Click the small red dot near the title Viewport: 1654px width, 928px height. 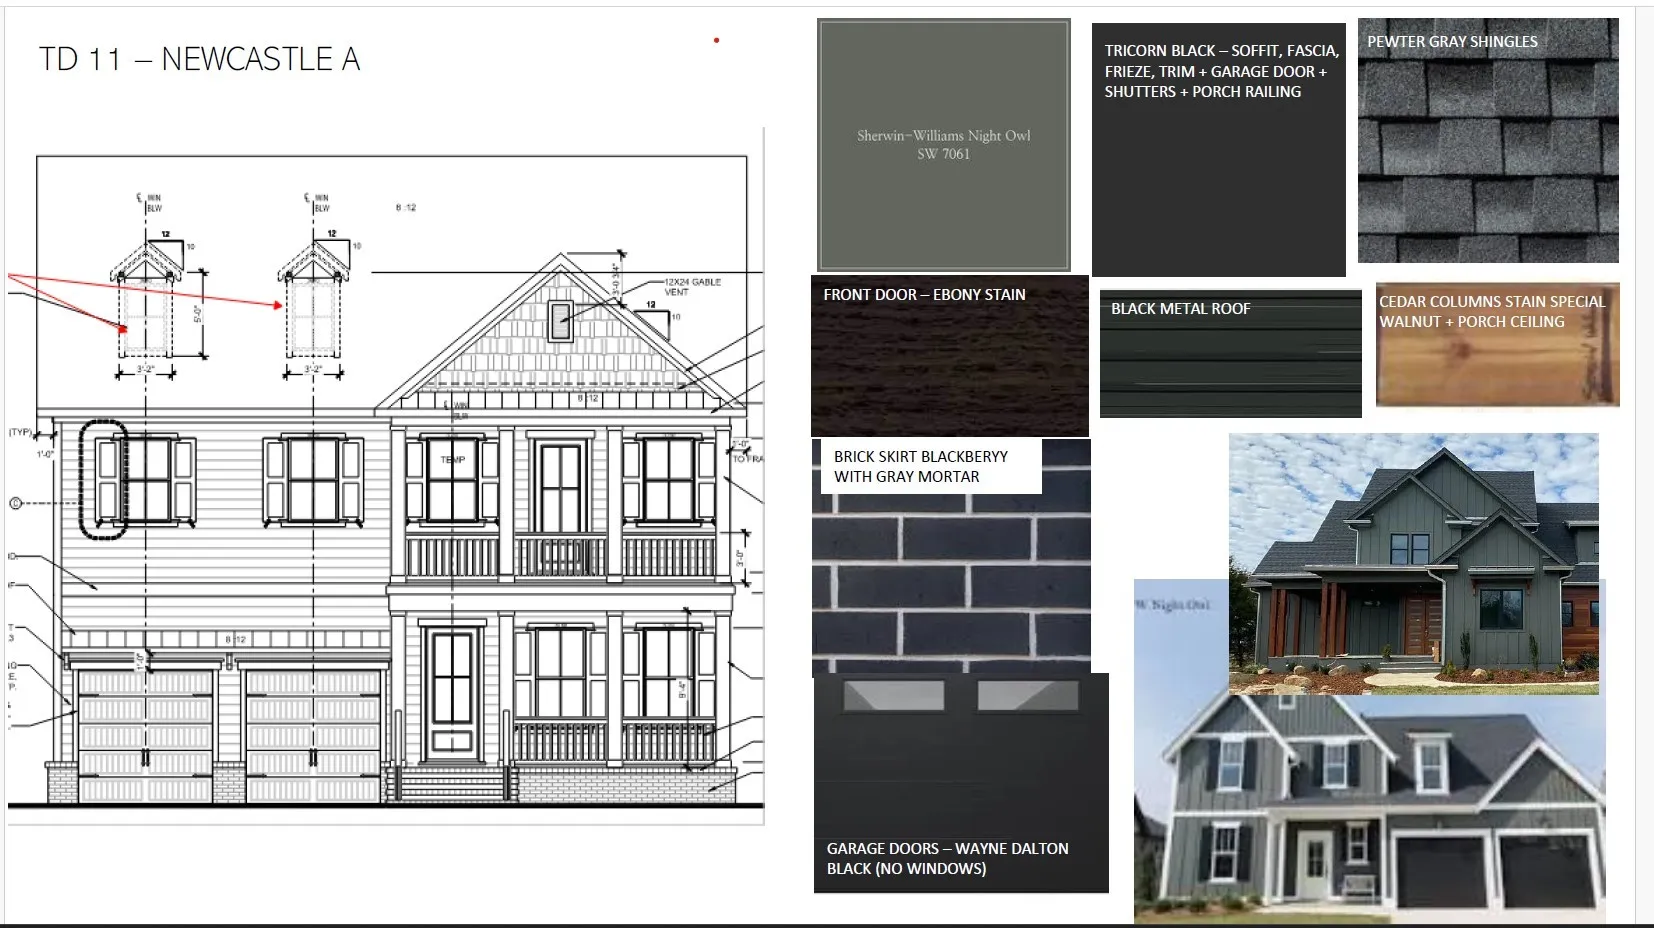717,41
